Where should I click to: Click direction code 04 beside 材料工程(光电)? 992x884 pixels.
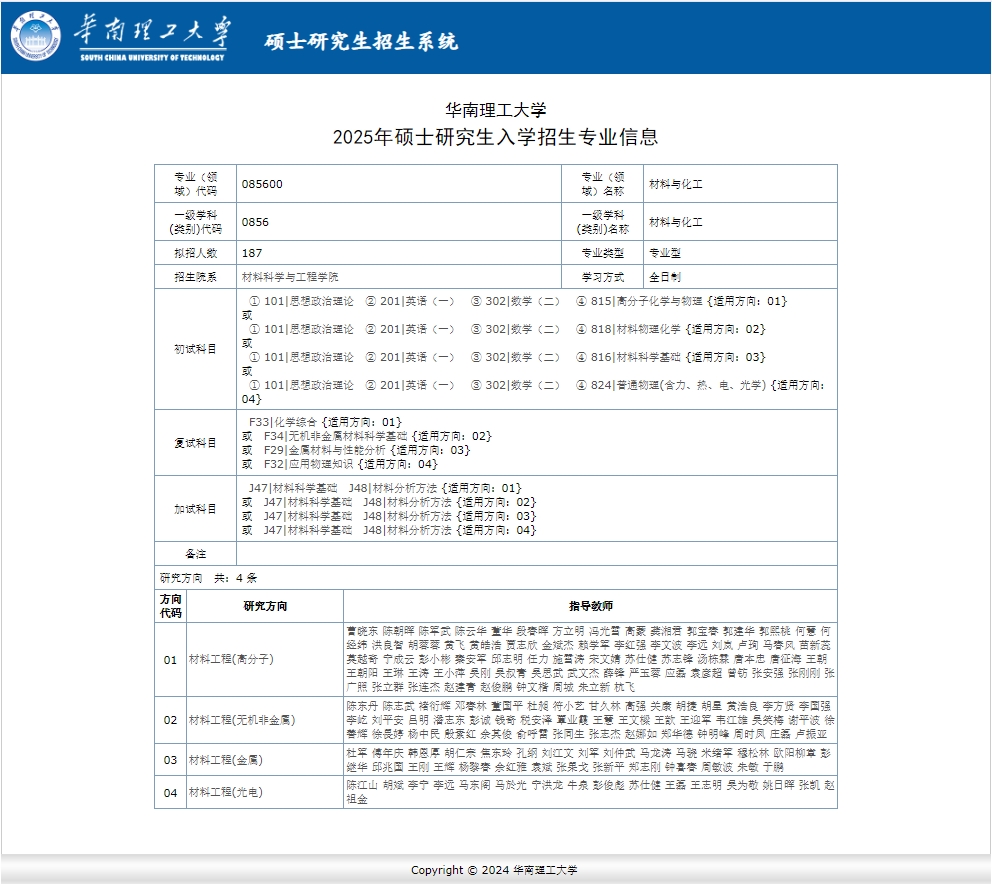pos(171,793)
